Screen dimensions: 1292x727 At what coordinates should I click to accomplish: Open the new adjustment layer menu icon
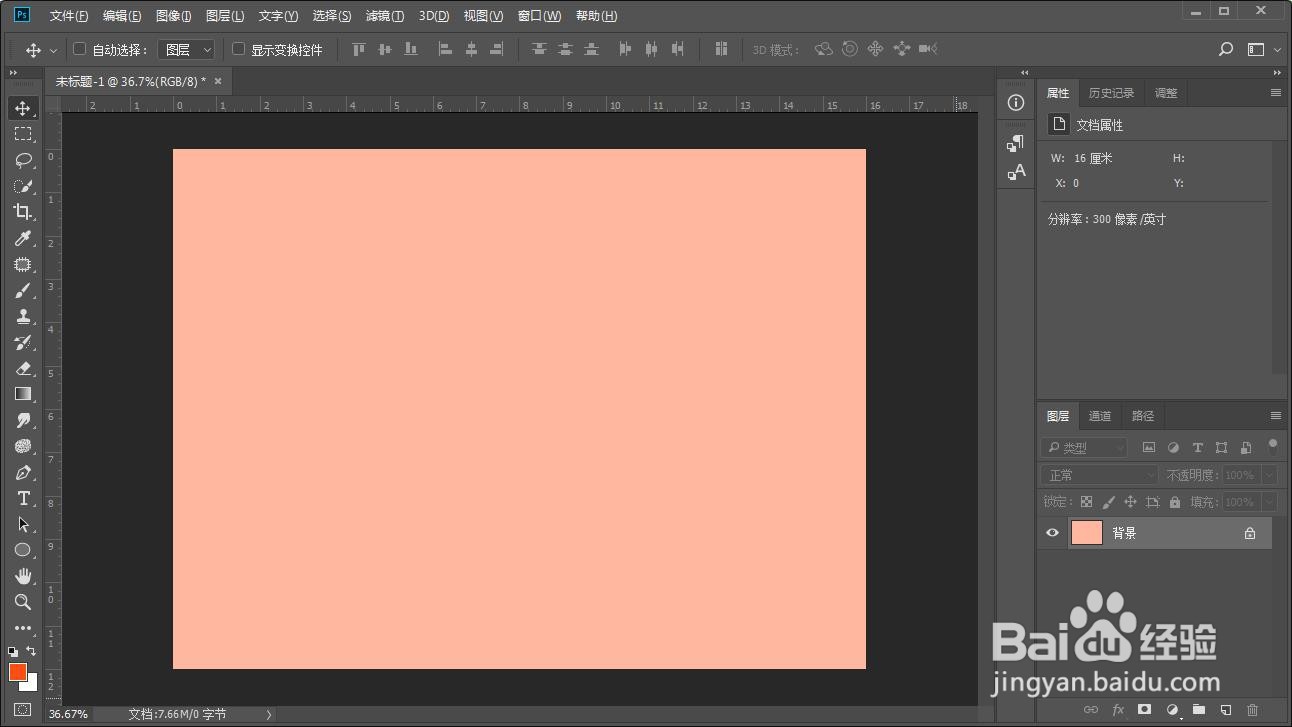(1172, 710)
